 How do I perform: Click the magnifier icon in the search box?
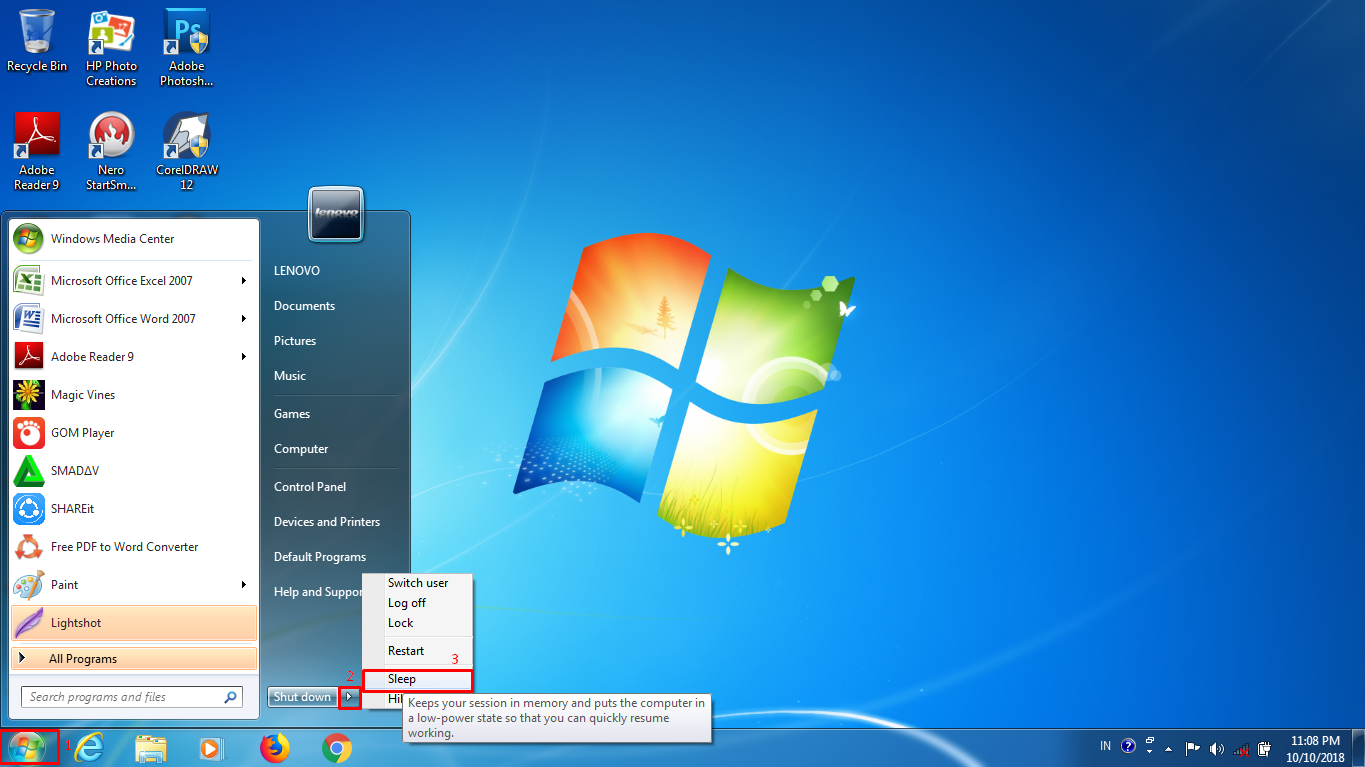[230, 697]
